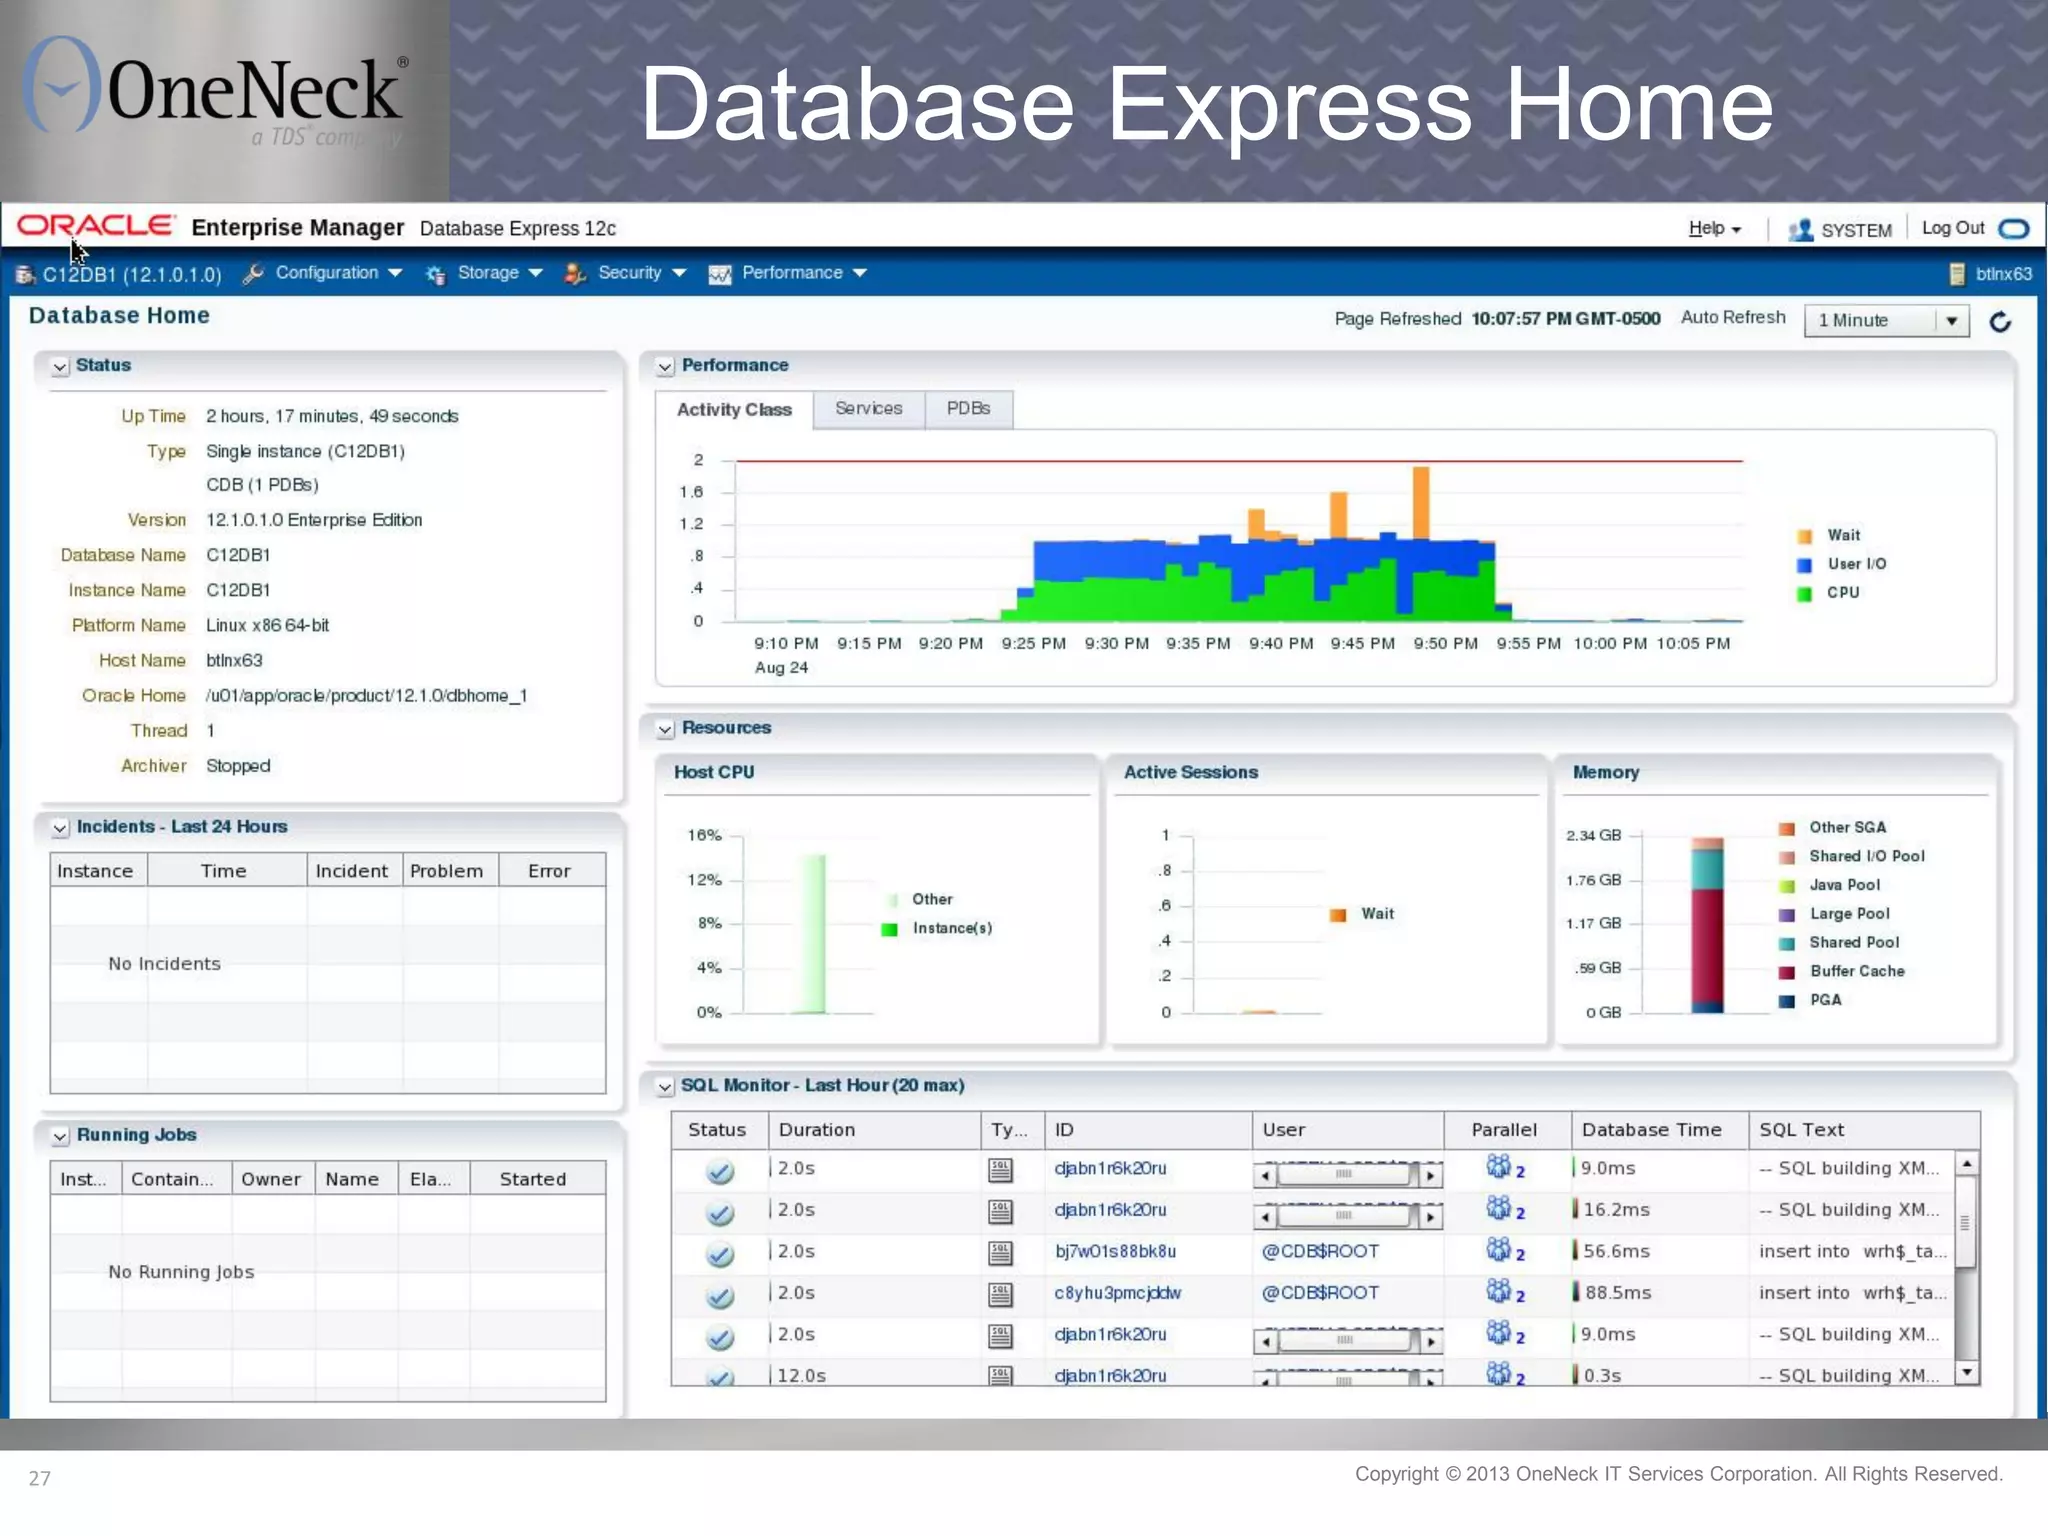Click the Security icon
The image size is (2048, 1536).
[x=575, y=273]
